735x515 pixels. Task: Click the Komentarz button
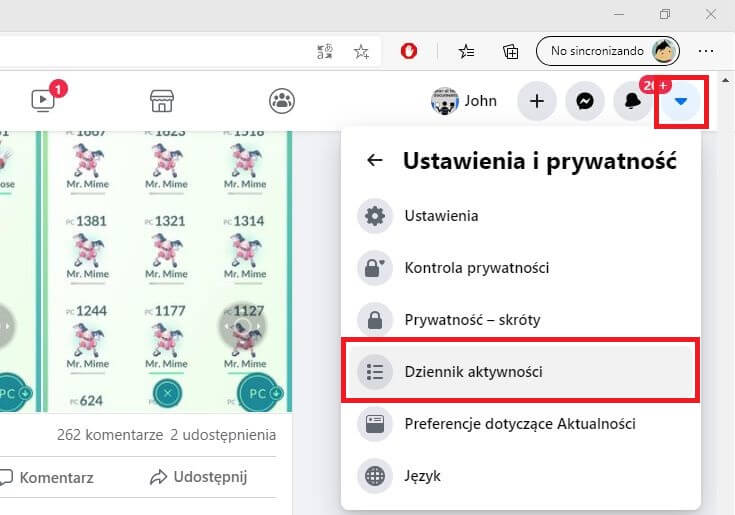click(x=47, y=478)
